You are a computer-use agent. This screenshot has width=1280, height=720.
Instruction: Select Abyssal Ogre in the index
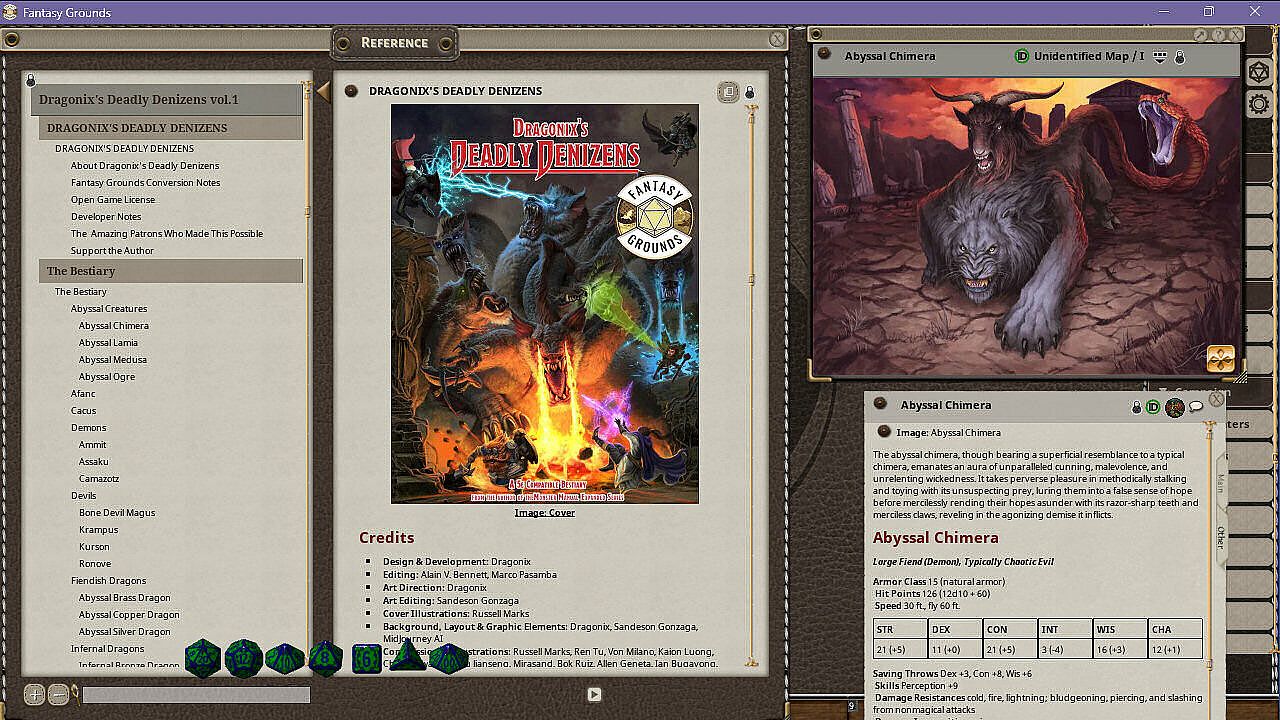107,377
